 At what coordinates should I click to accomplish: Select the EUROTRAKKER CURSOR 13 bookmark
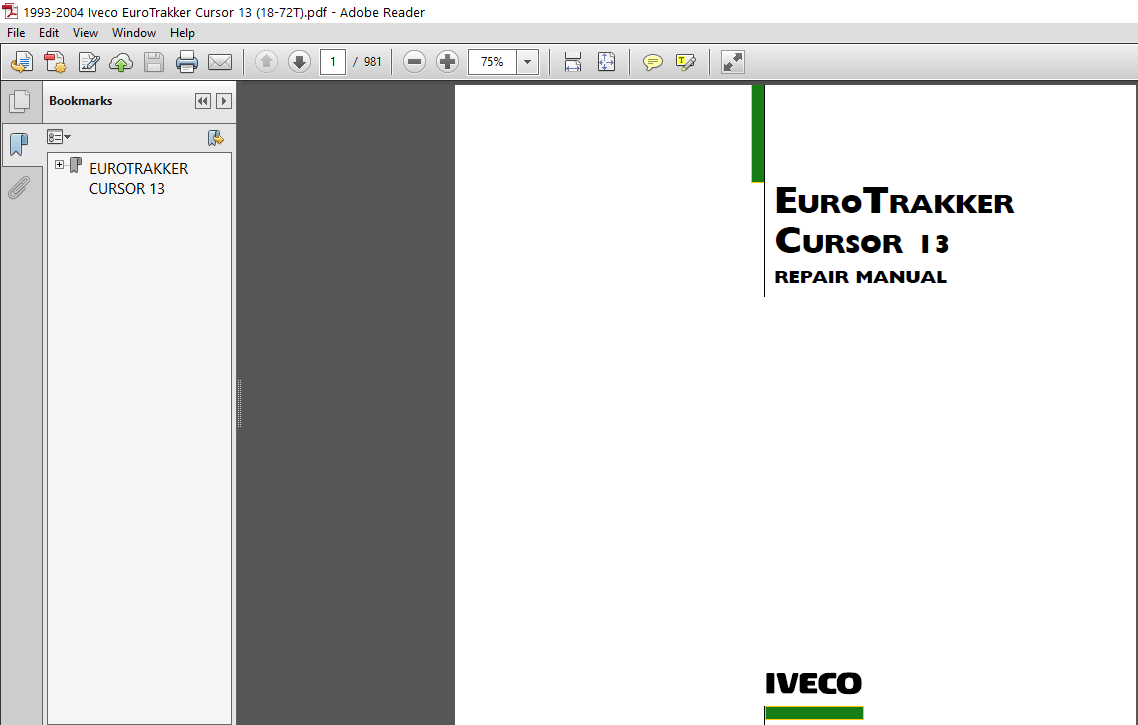138,179
